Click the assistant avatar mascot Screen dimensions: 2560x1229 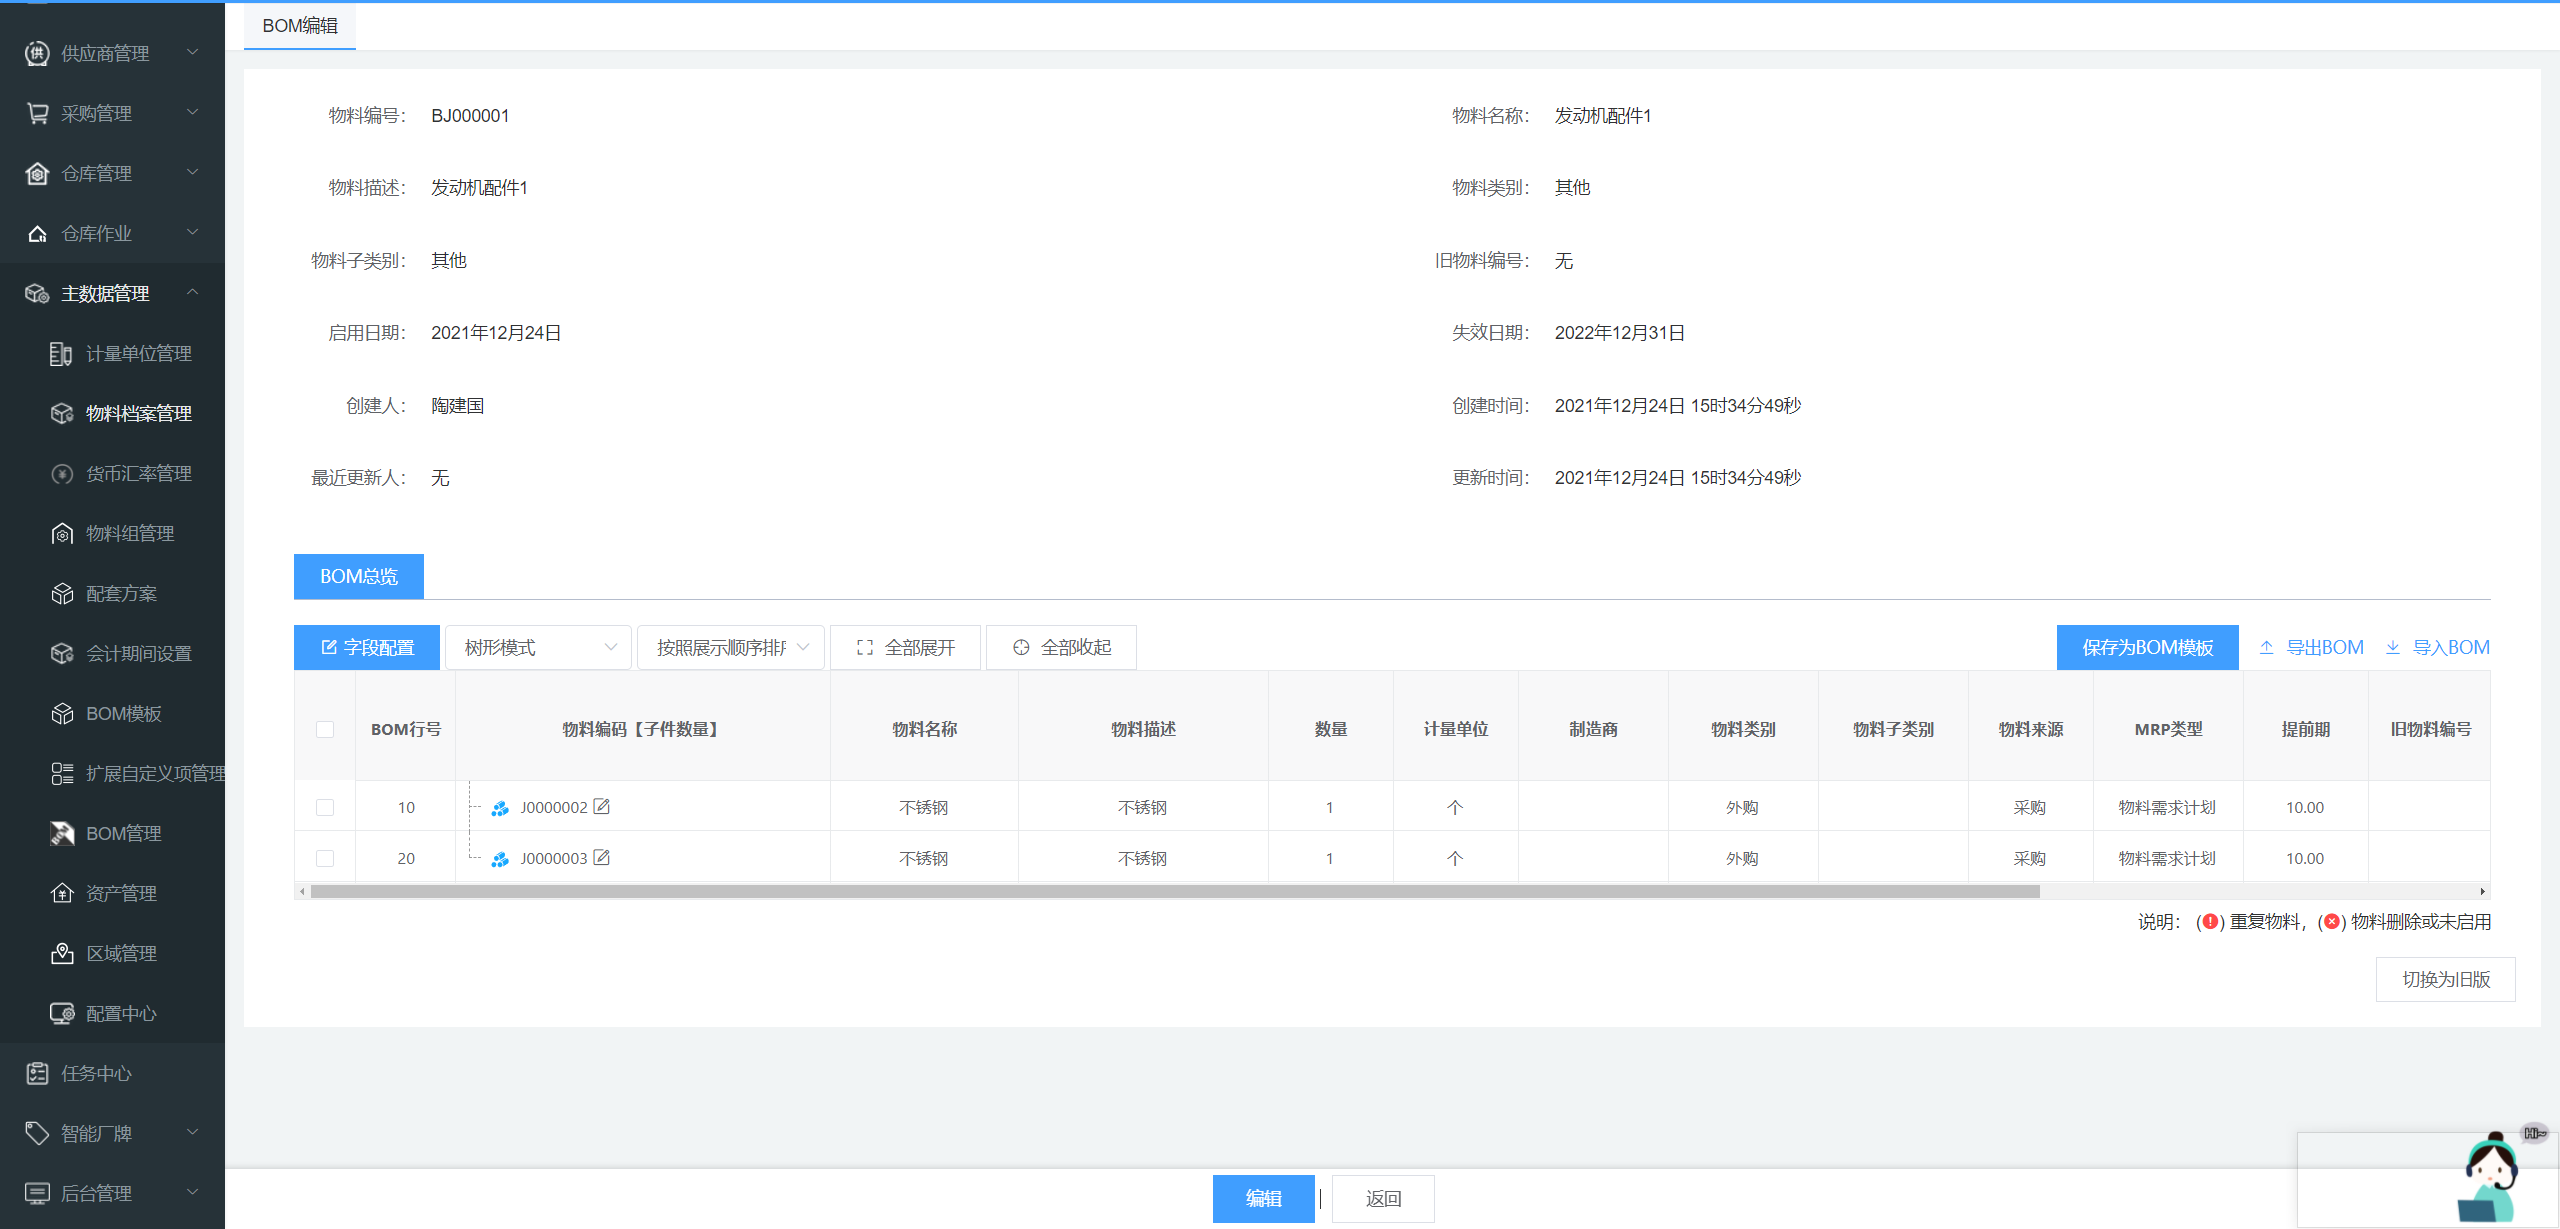coord(2489,1177)
